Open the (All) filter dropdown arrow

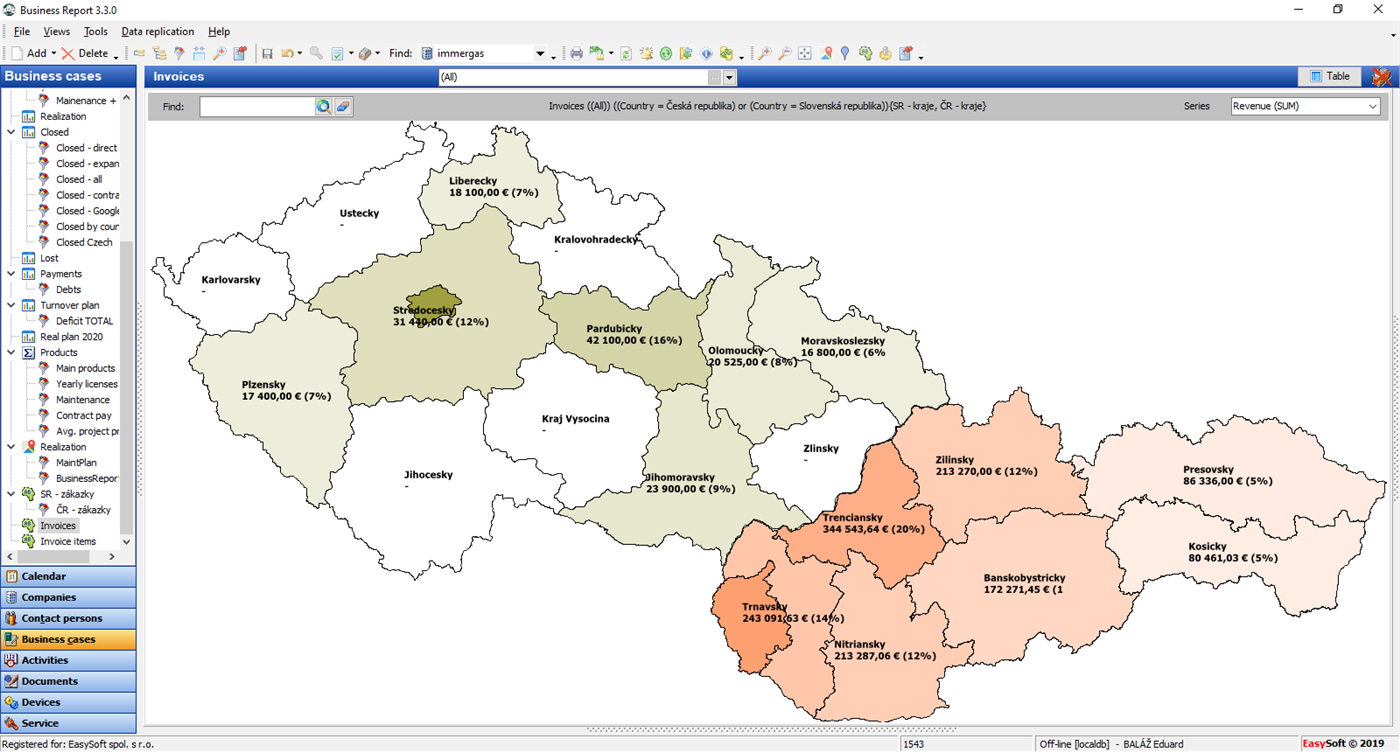click(729, 77)
